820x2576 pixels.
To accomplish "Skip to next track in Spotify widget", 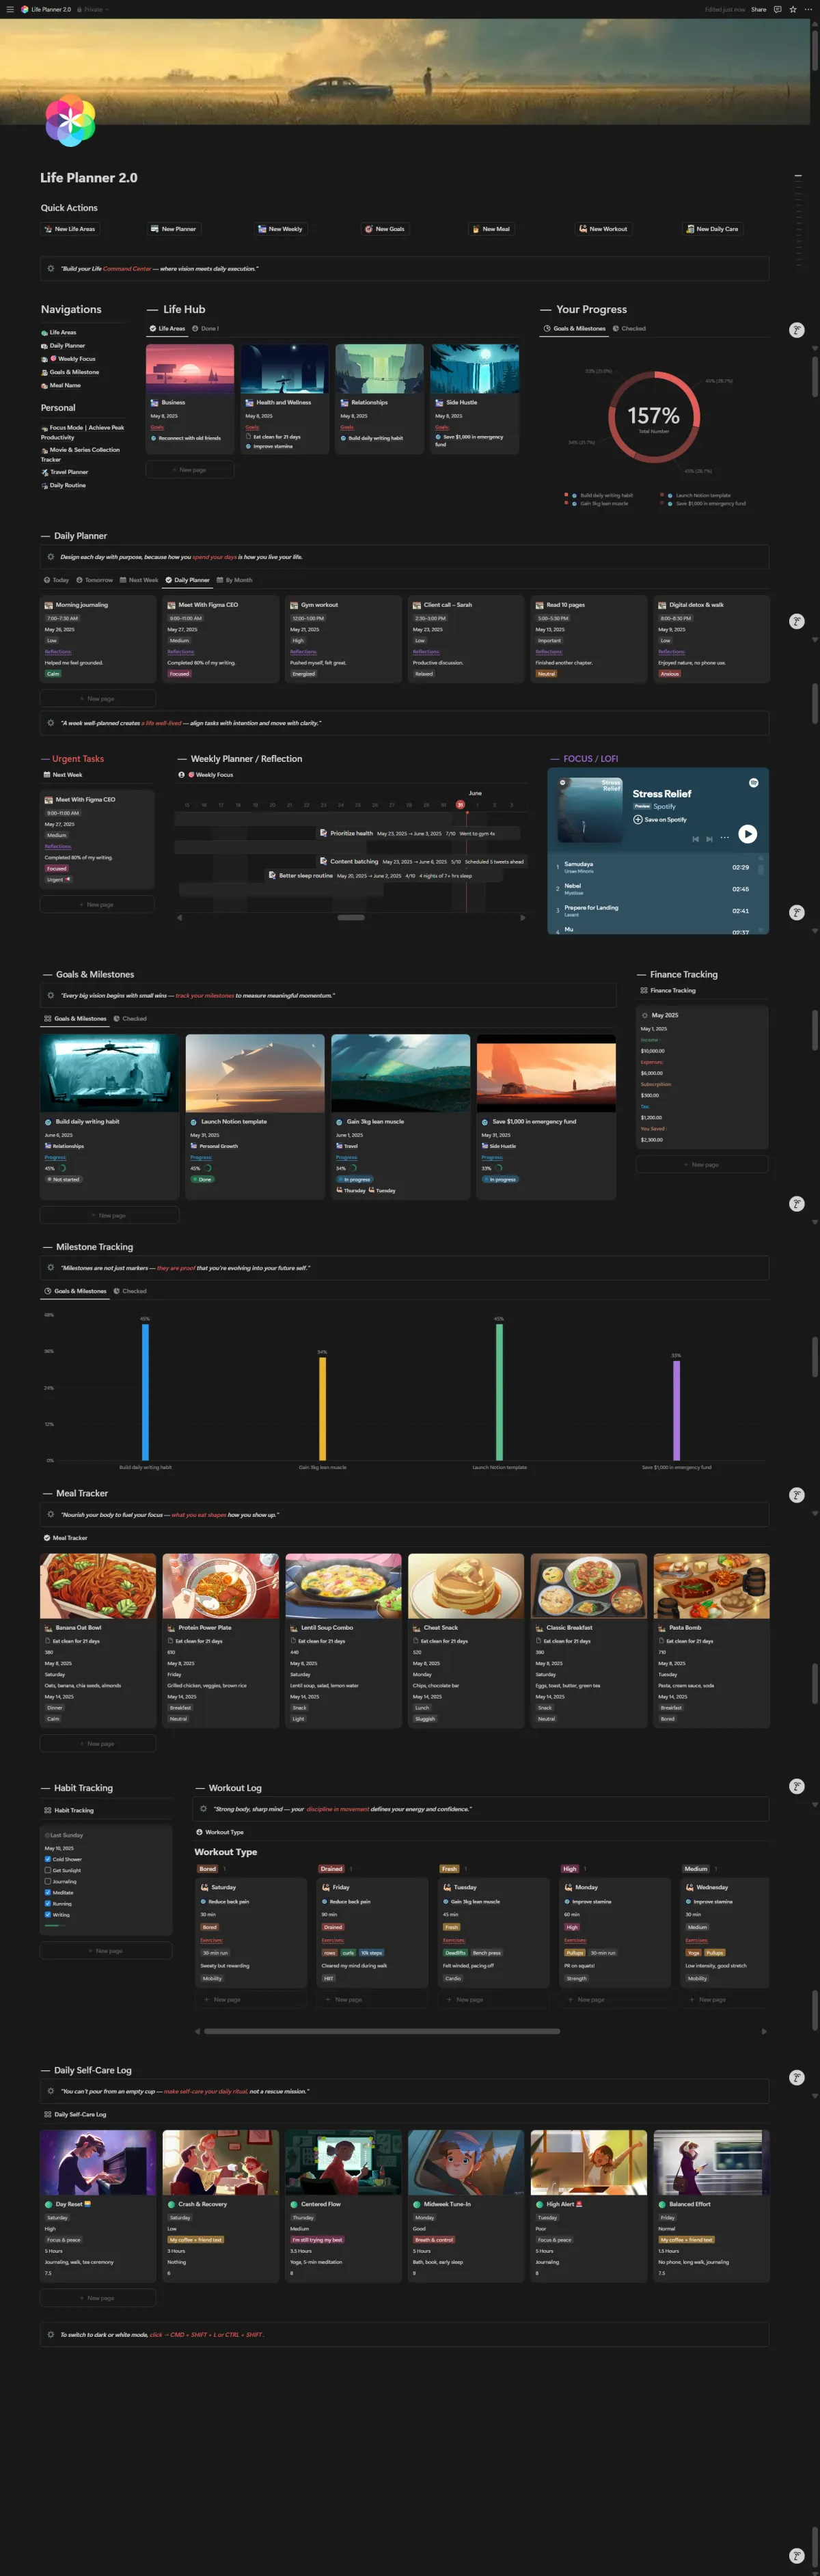I will (709, 839).
